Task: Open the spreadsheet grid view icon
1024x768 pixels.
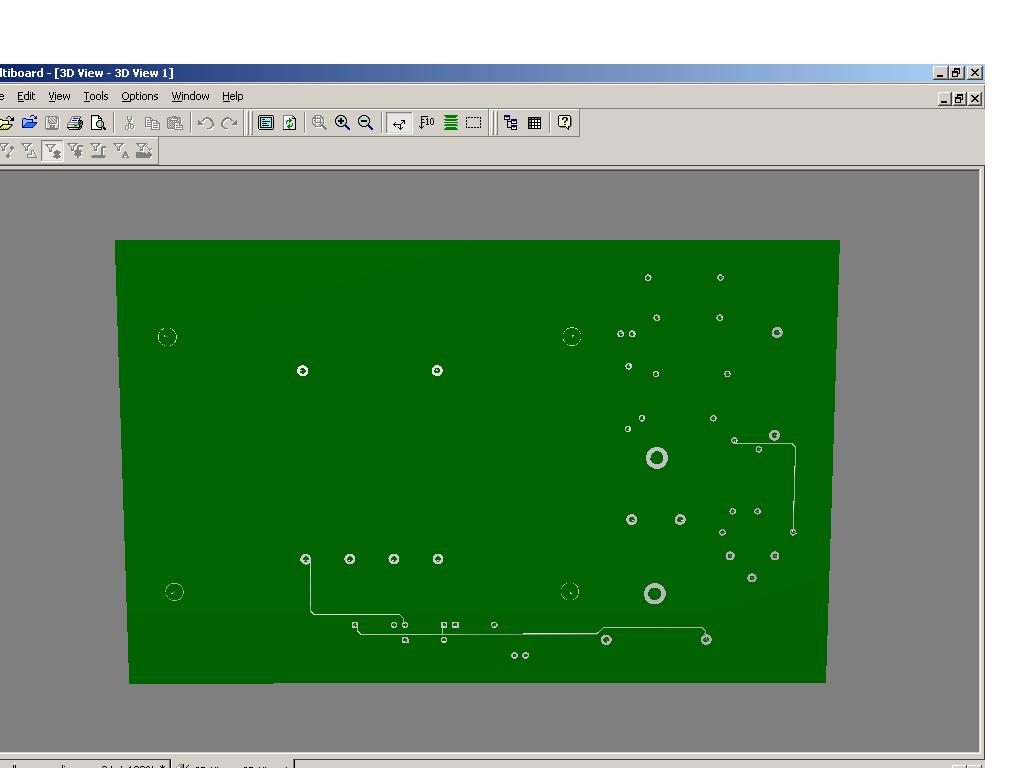Action: coord(535,123)
